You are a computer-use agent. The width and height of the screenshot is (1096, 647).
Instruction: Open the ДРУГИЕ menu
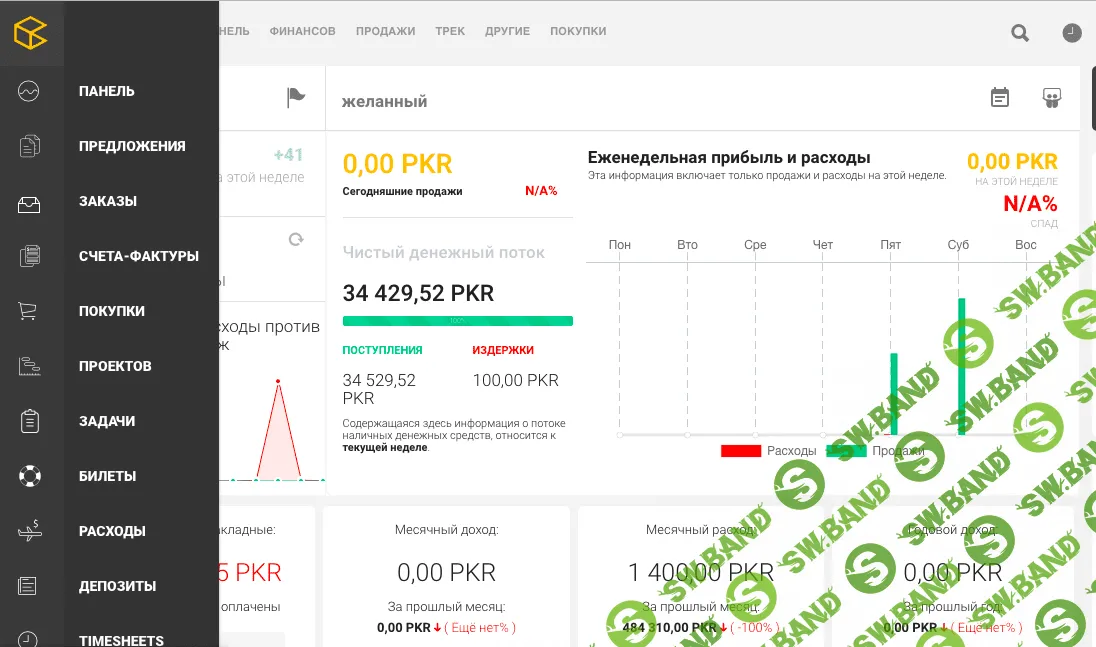[507, 31]
